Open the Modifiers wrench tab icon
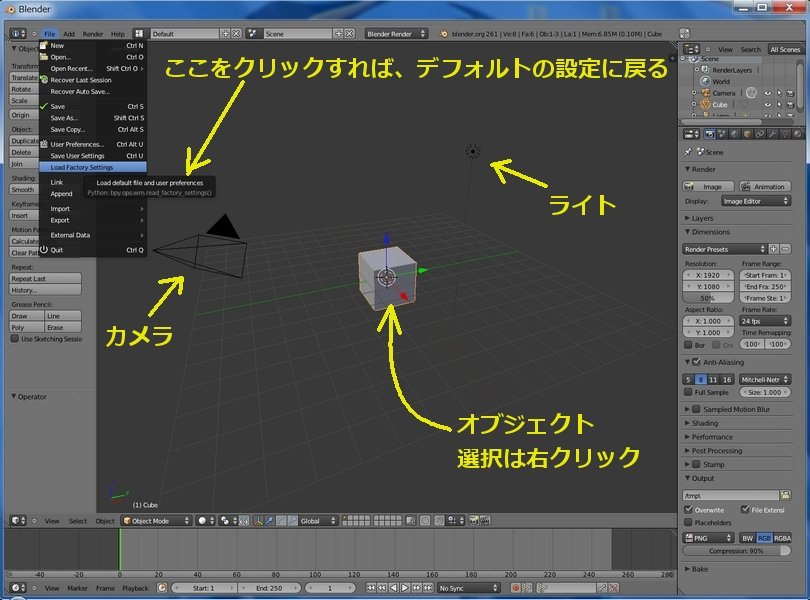This screenshot has width=810, height=600. [x=772, y=134]
